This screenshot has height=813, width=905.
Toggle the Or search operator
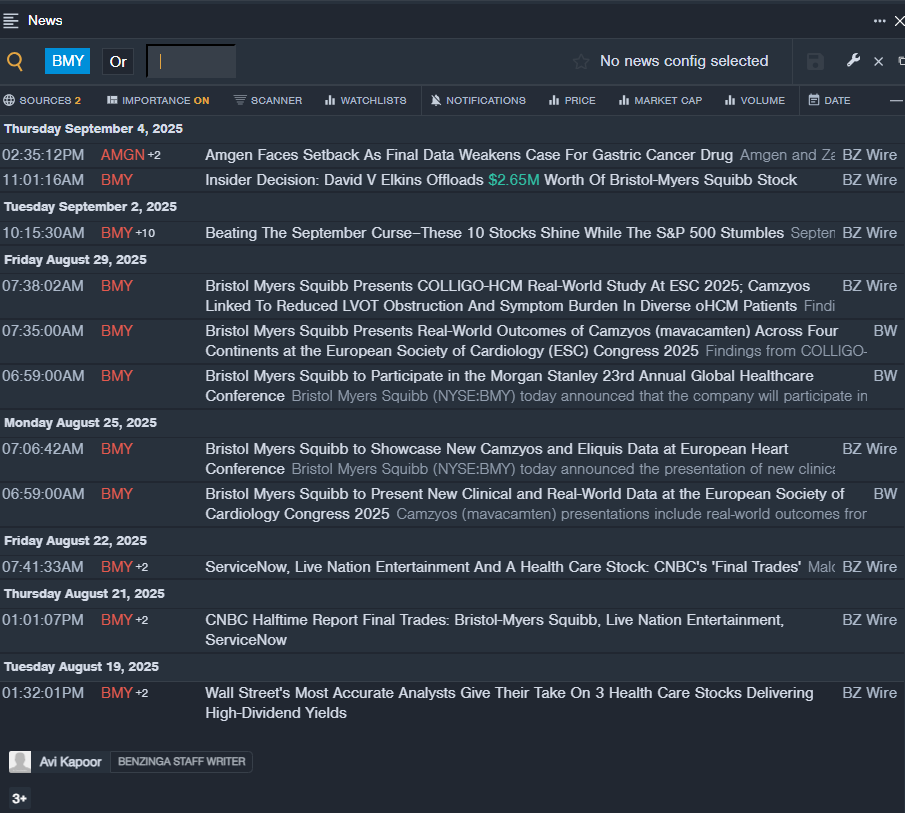tap(118, 62)
